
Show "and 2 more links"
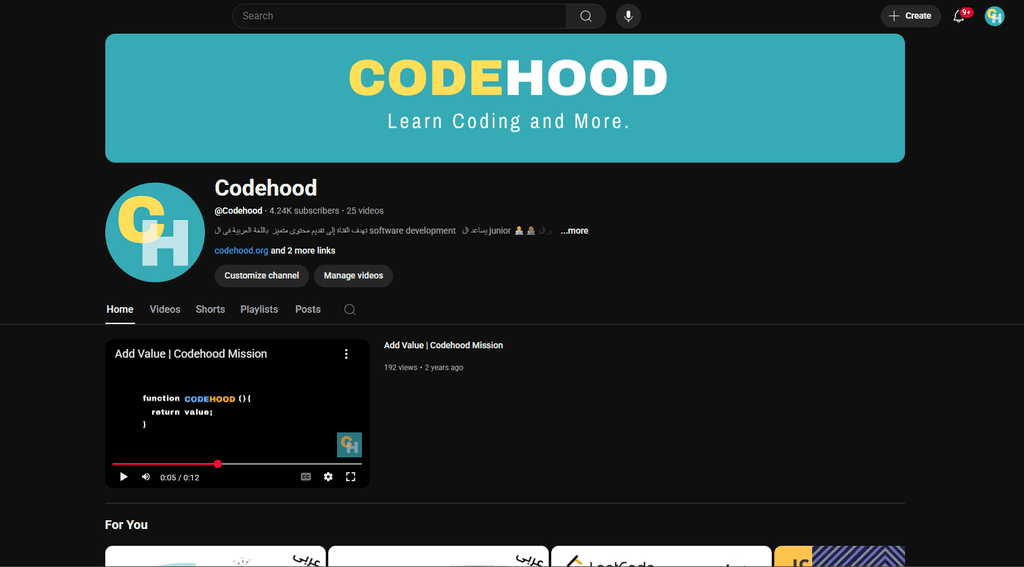tap(303, 250)
